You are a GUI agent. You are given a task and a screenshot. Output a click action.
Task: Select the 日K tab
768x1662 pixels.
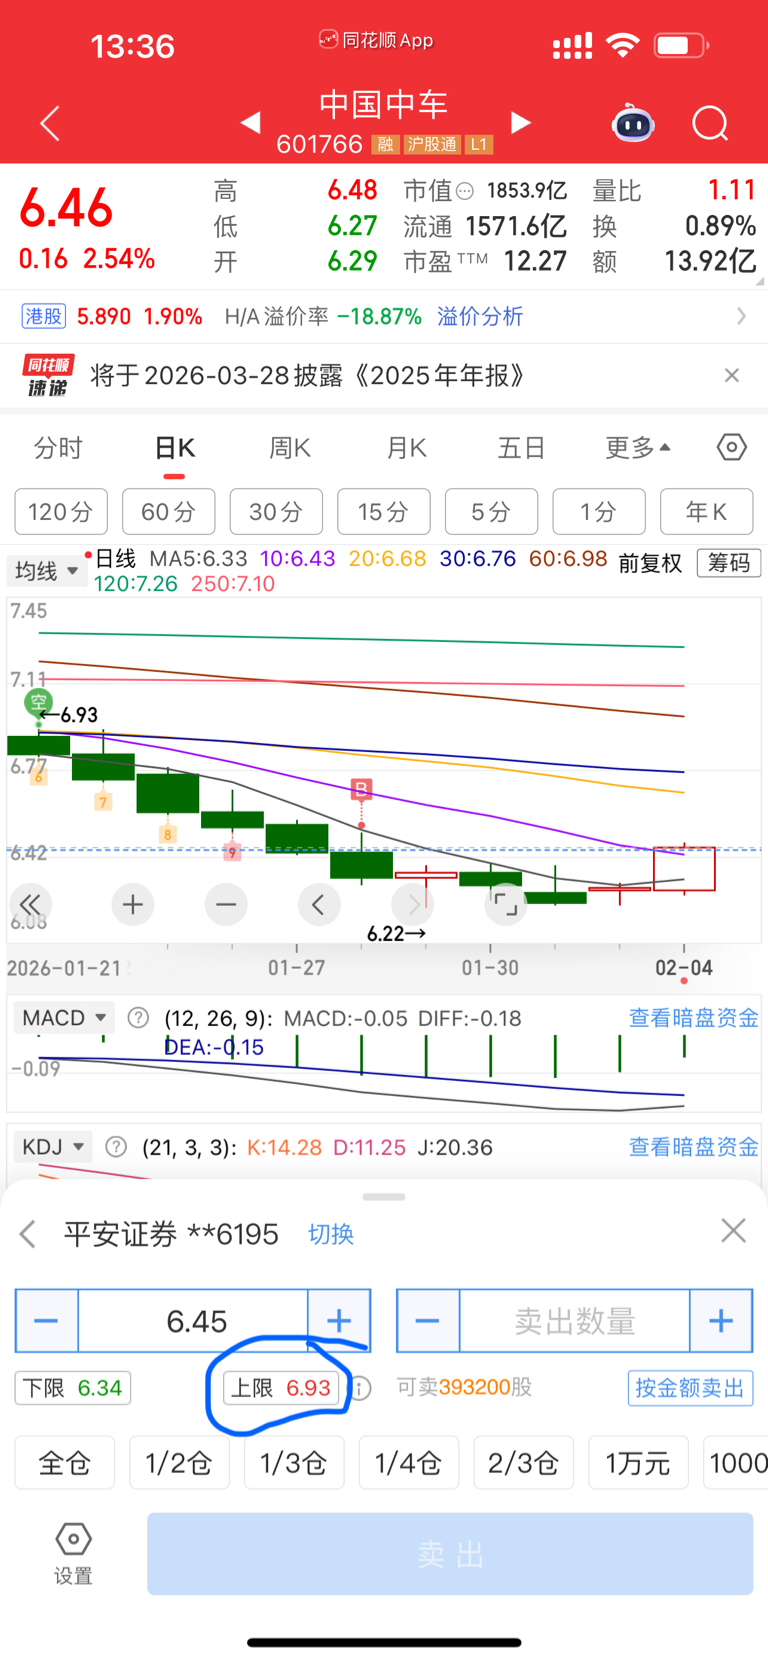point(175,447)
